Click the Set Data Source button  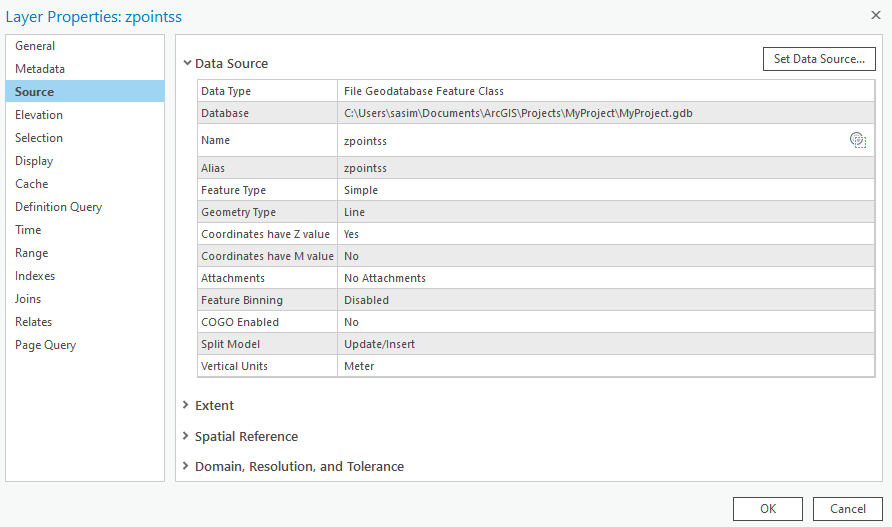pos(819,59)
